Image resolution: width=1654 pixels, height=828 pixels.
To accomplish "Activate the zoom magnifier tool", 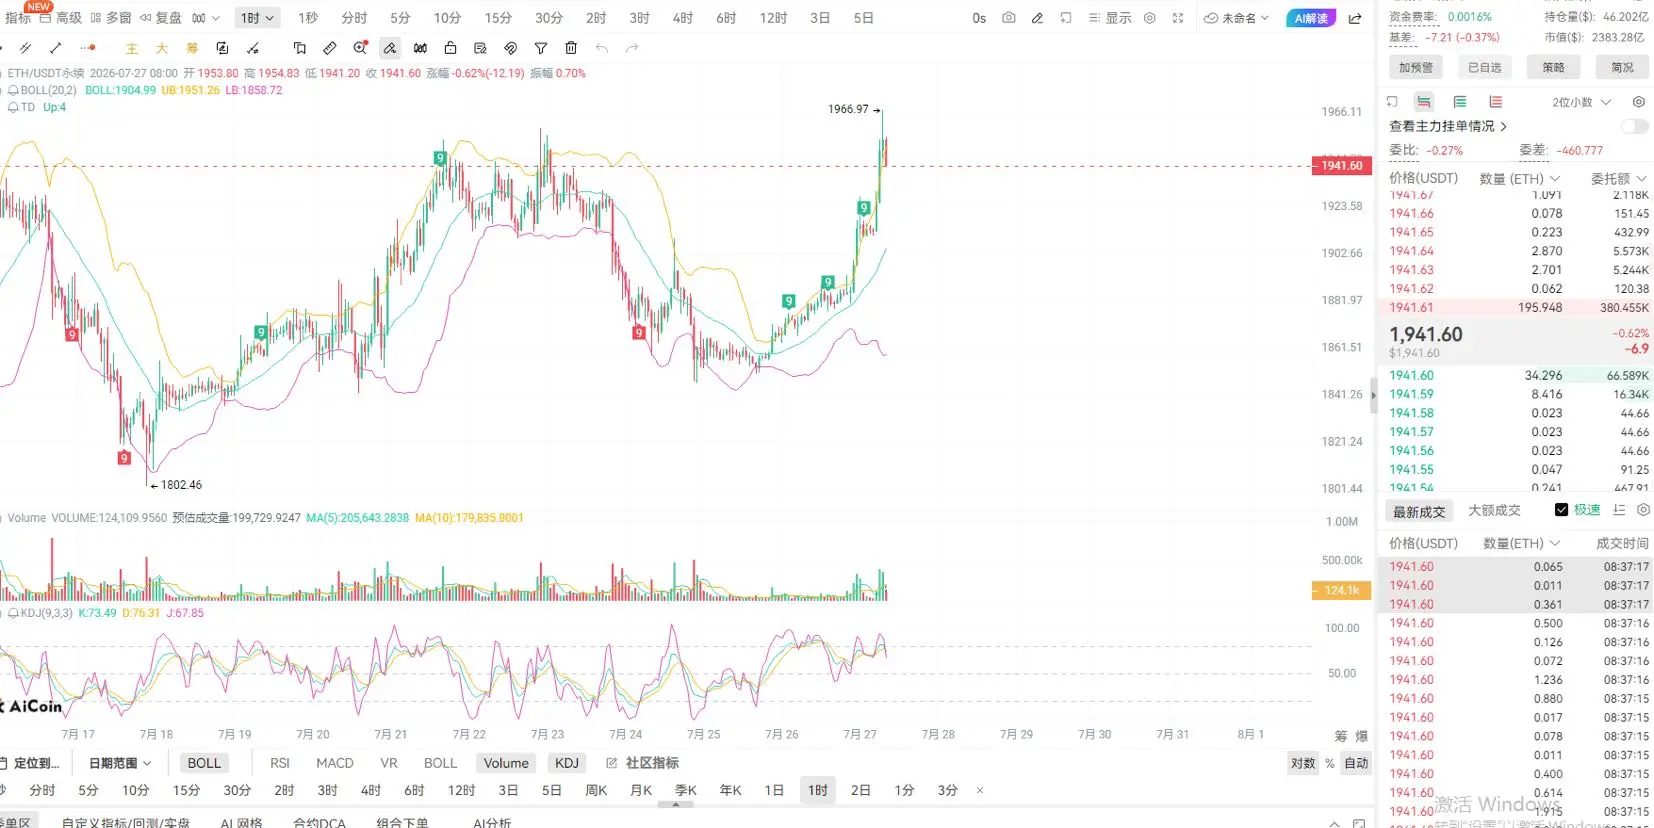I will click(360, 48).
